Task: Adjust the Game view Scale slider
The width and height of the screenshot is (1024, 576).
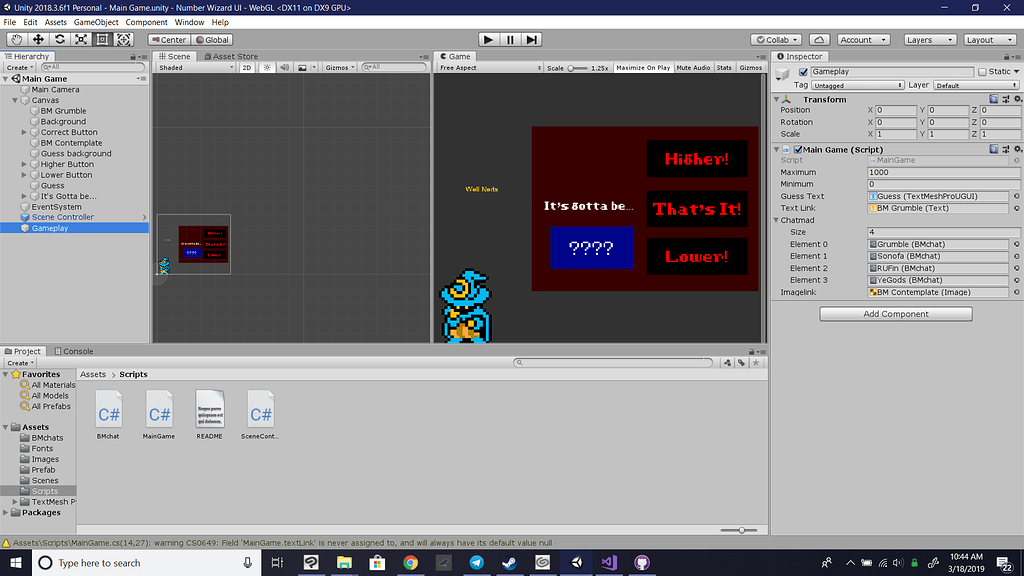Action: pyautogui.click(x=577, y=68)
